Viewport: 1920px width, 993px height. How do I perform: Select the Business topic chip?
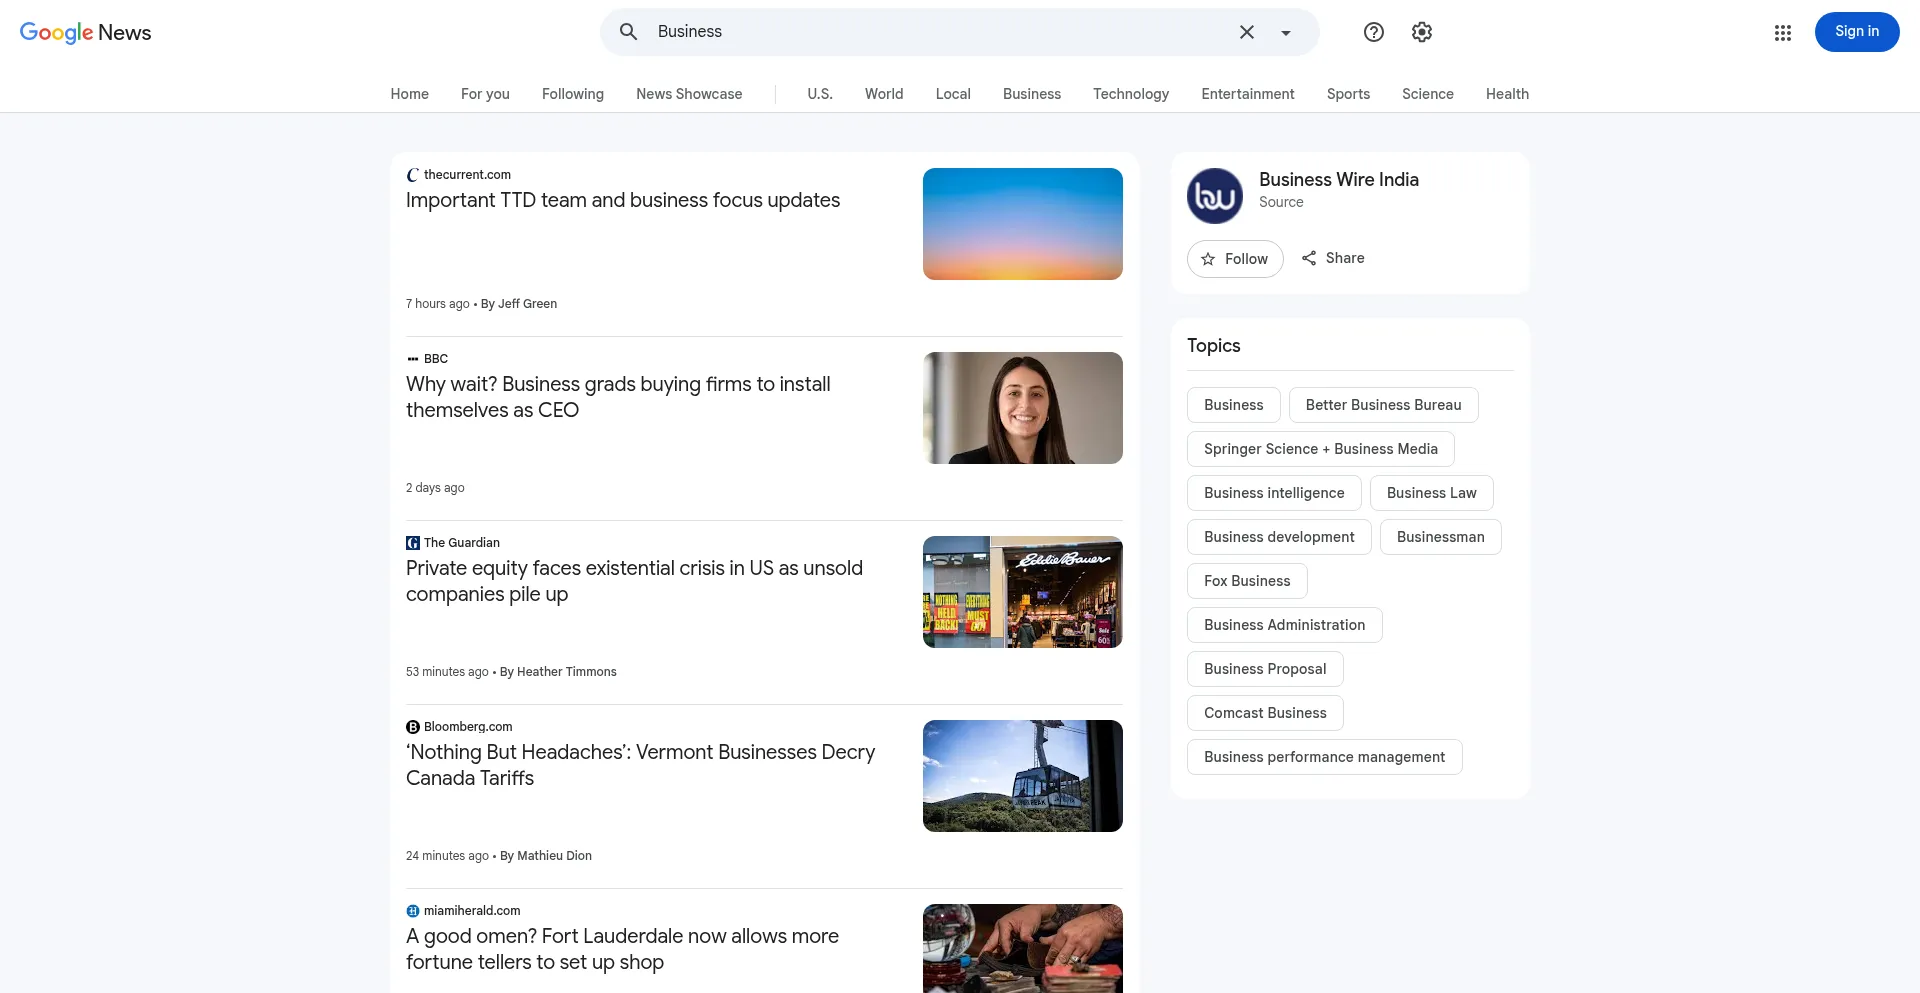pos(1234,405)
